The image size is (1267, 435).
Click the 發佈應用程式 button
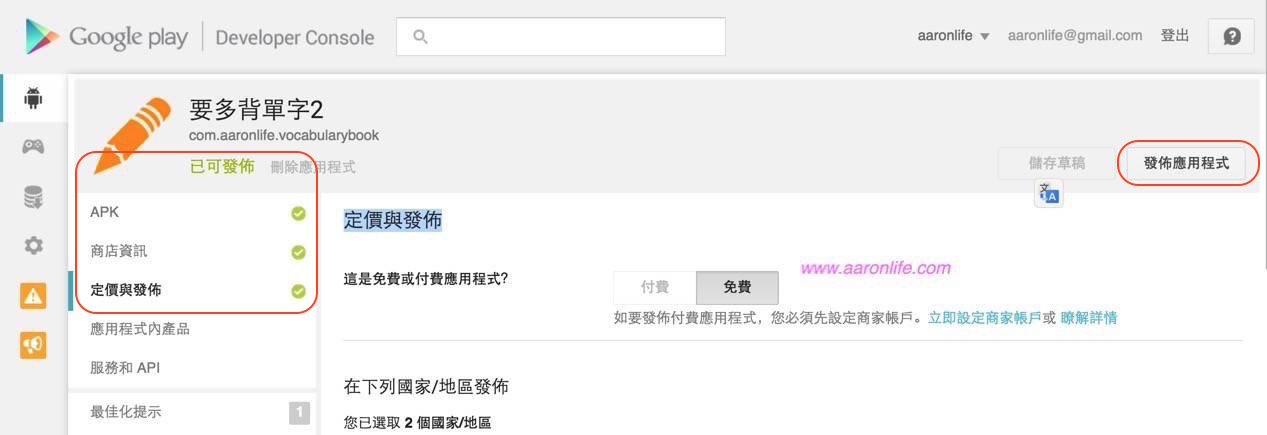click(1186, 162)
